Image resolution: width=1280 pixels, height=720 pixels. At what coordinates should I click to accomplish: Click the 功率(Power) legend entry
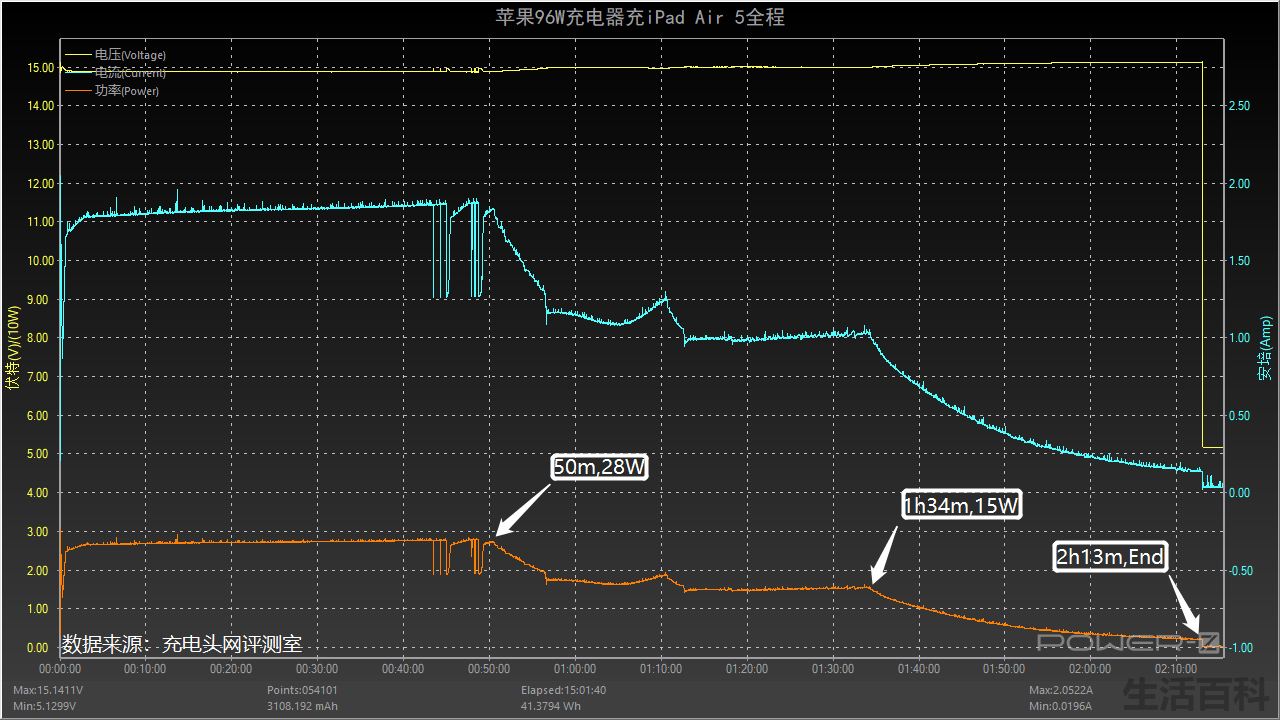coord(111,91)
